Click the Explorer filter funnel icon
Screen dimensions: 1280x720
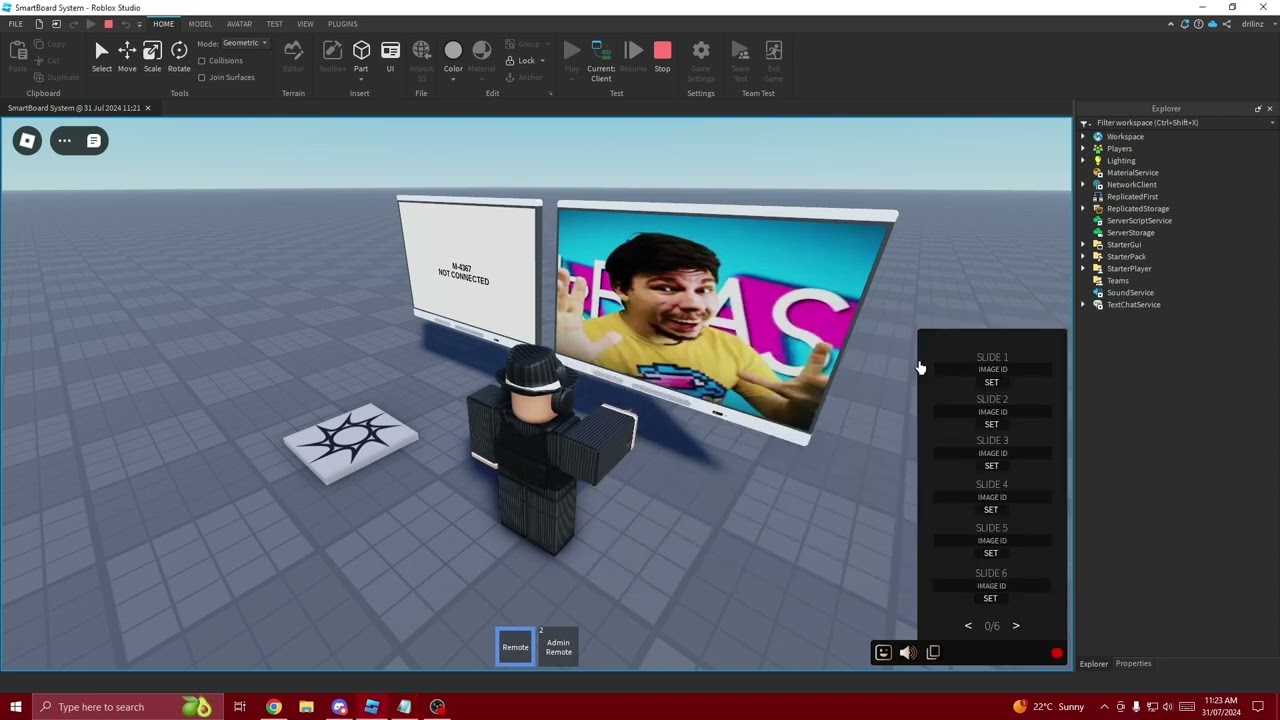(x=1085, y=123)
